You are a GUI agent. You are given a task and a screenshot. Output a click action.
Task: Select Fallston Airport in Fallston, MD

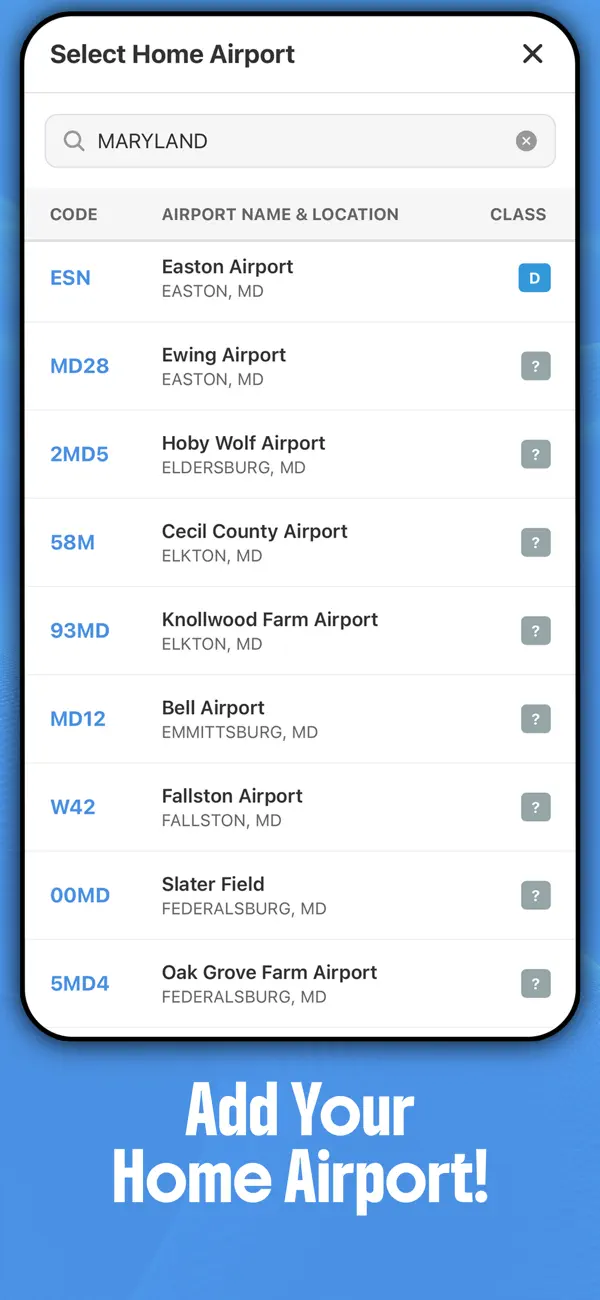(300, 807)
